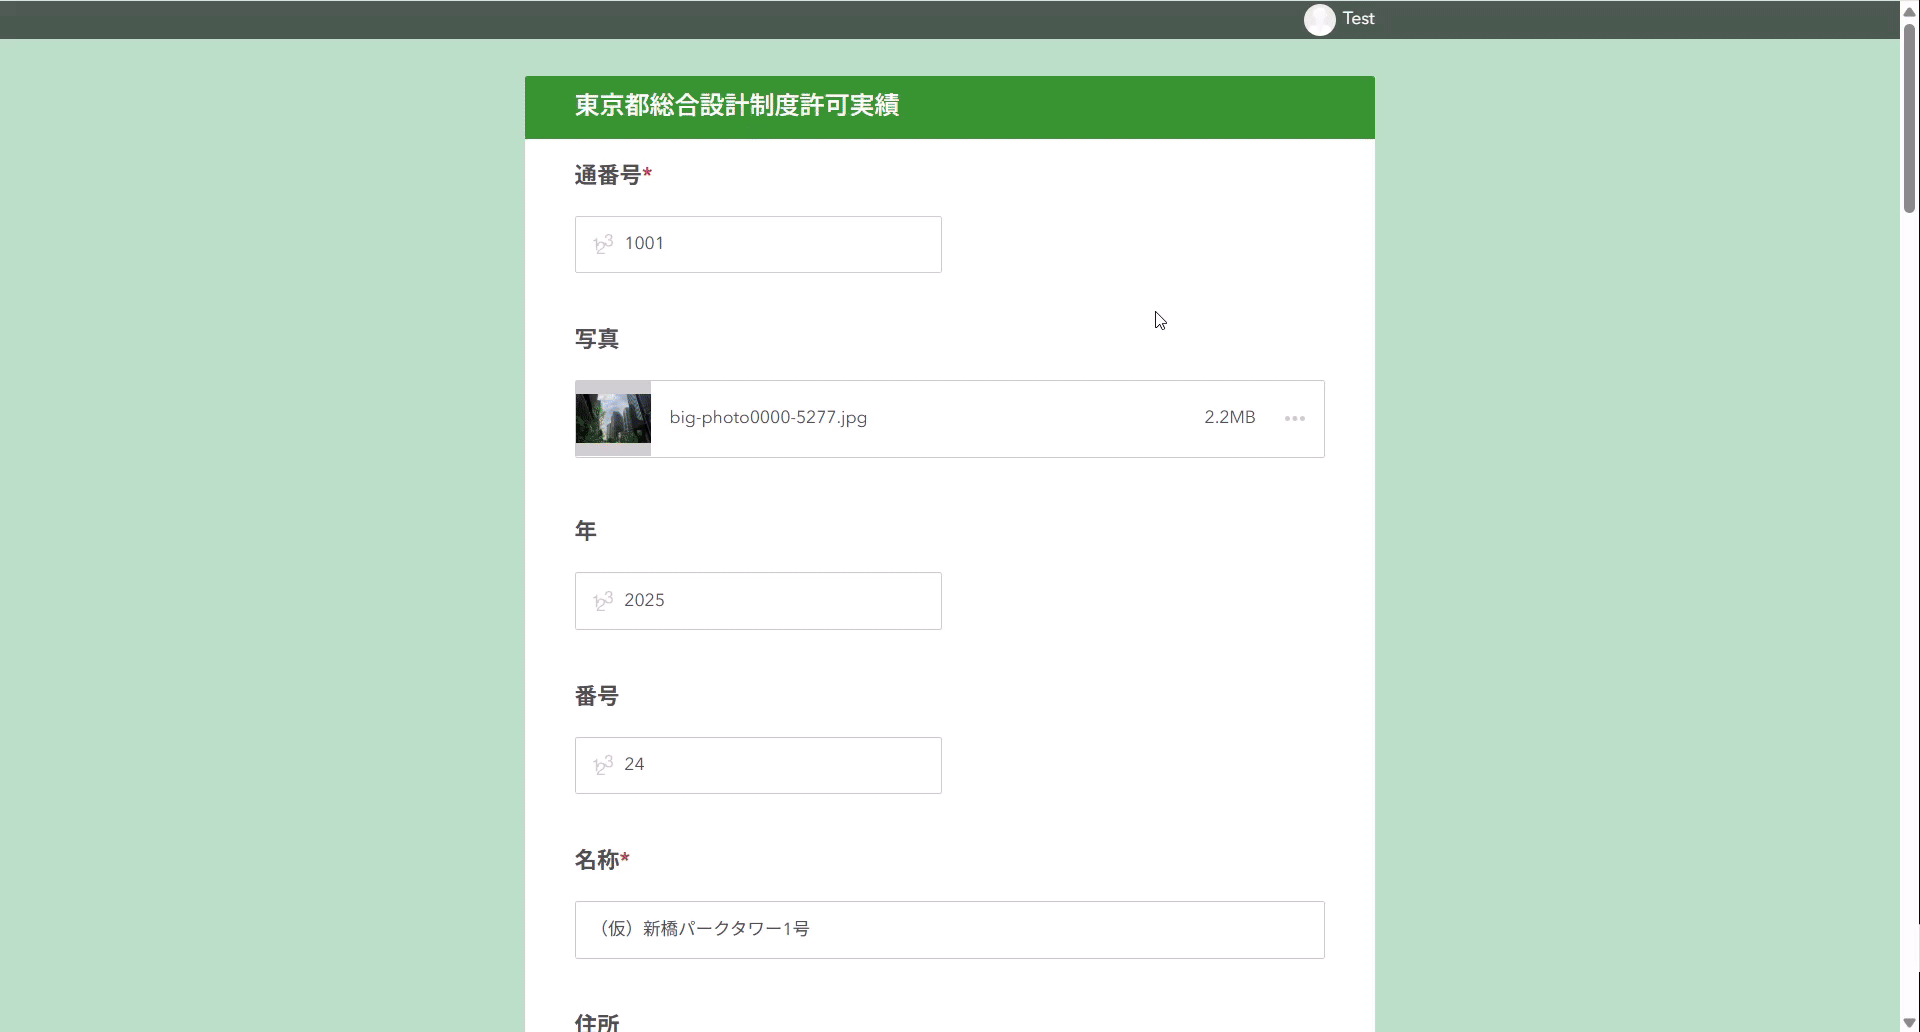Click number icon in 通番号 field
This screenshot has height=1032, width=1920.
click(603, 244)
